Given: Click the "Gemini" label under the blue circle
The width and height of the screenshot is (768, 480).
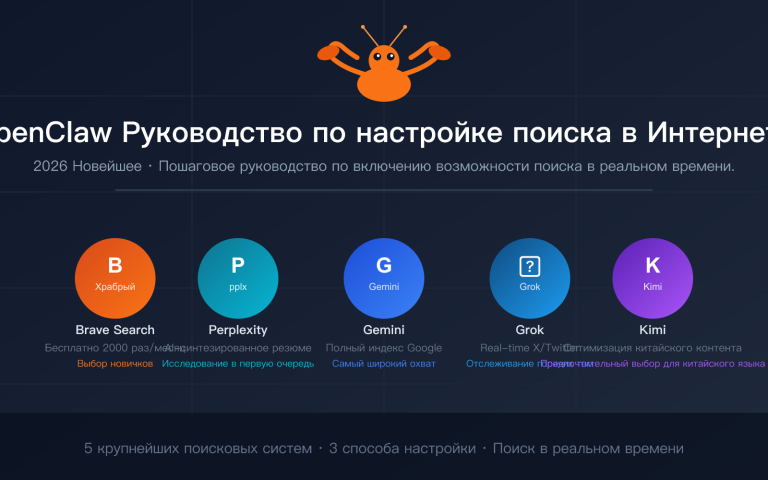Looking at the screenshot, I should [384, 330].
